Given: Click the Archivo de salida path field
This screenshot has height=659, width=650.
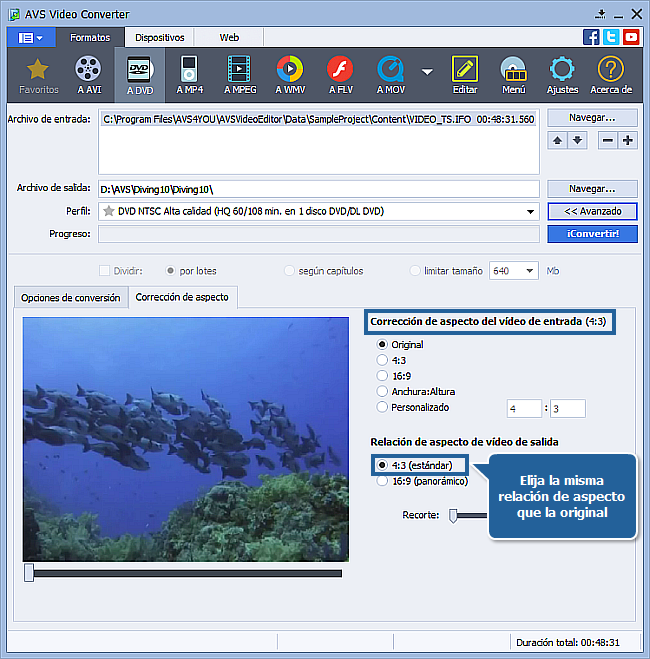Looking at the screenshot, I should pos(318,189).
